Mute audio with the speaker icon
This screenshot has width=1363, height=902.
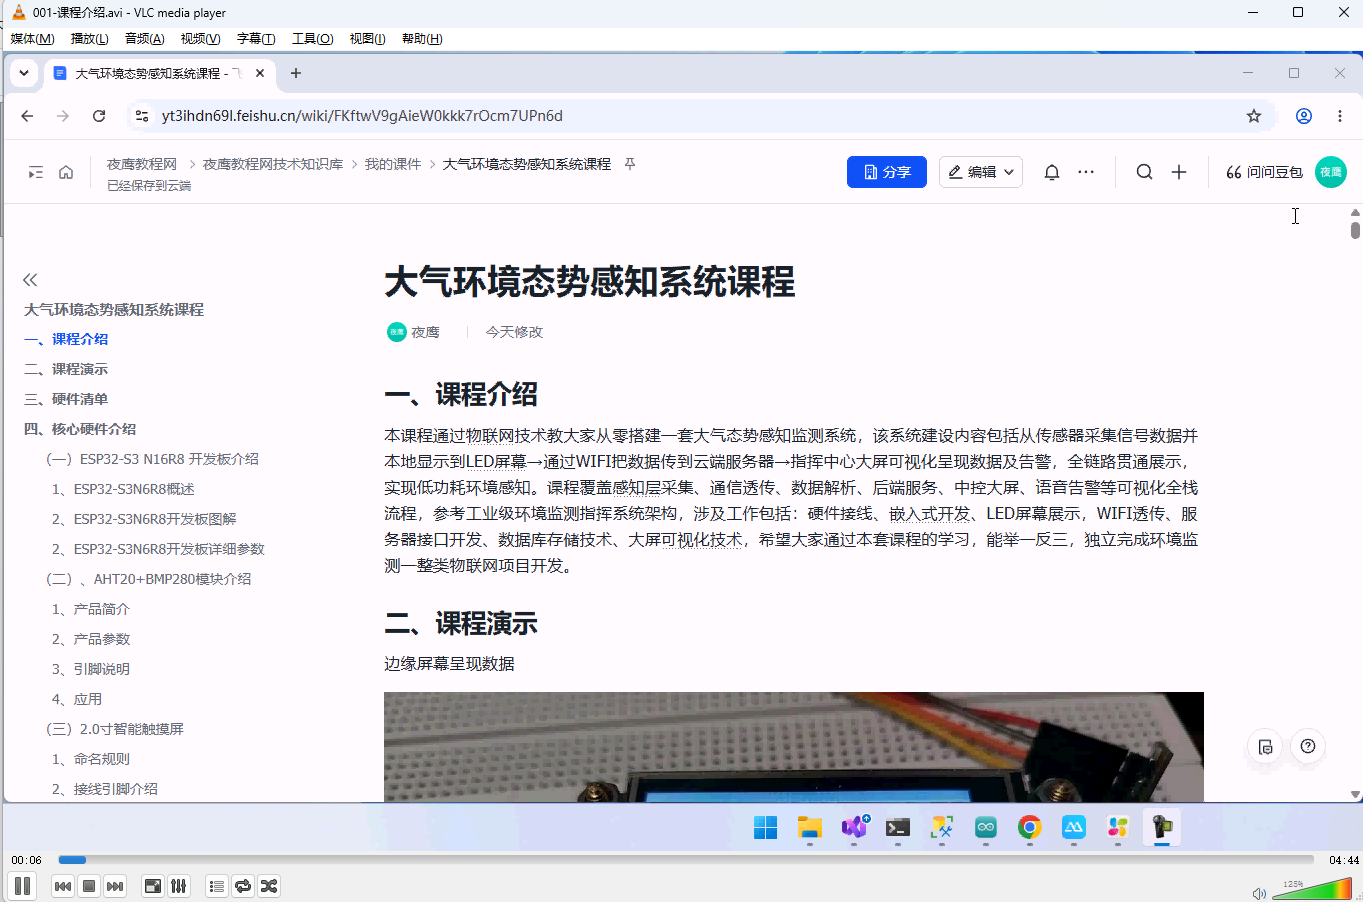(1259, 893)
